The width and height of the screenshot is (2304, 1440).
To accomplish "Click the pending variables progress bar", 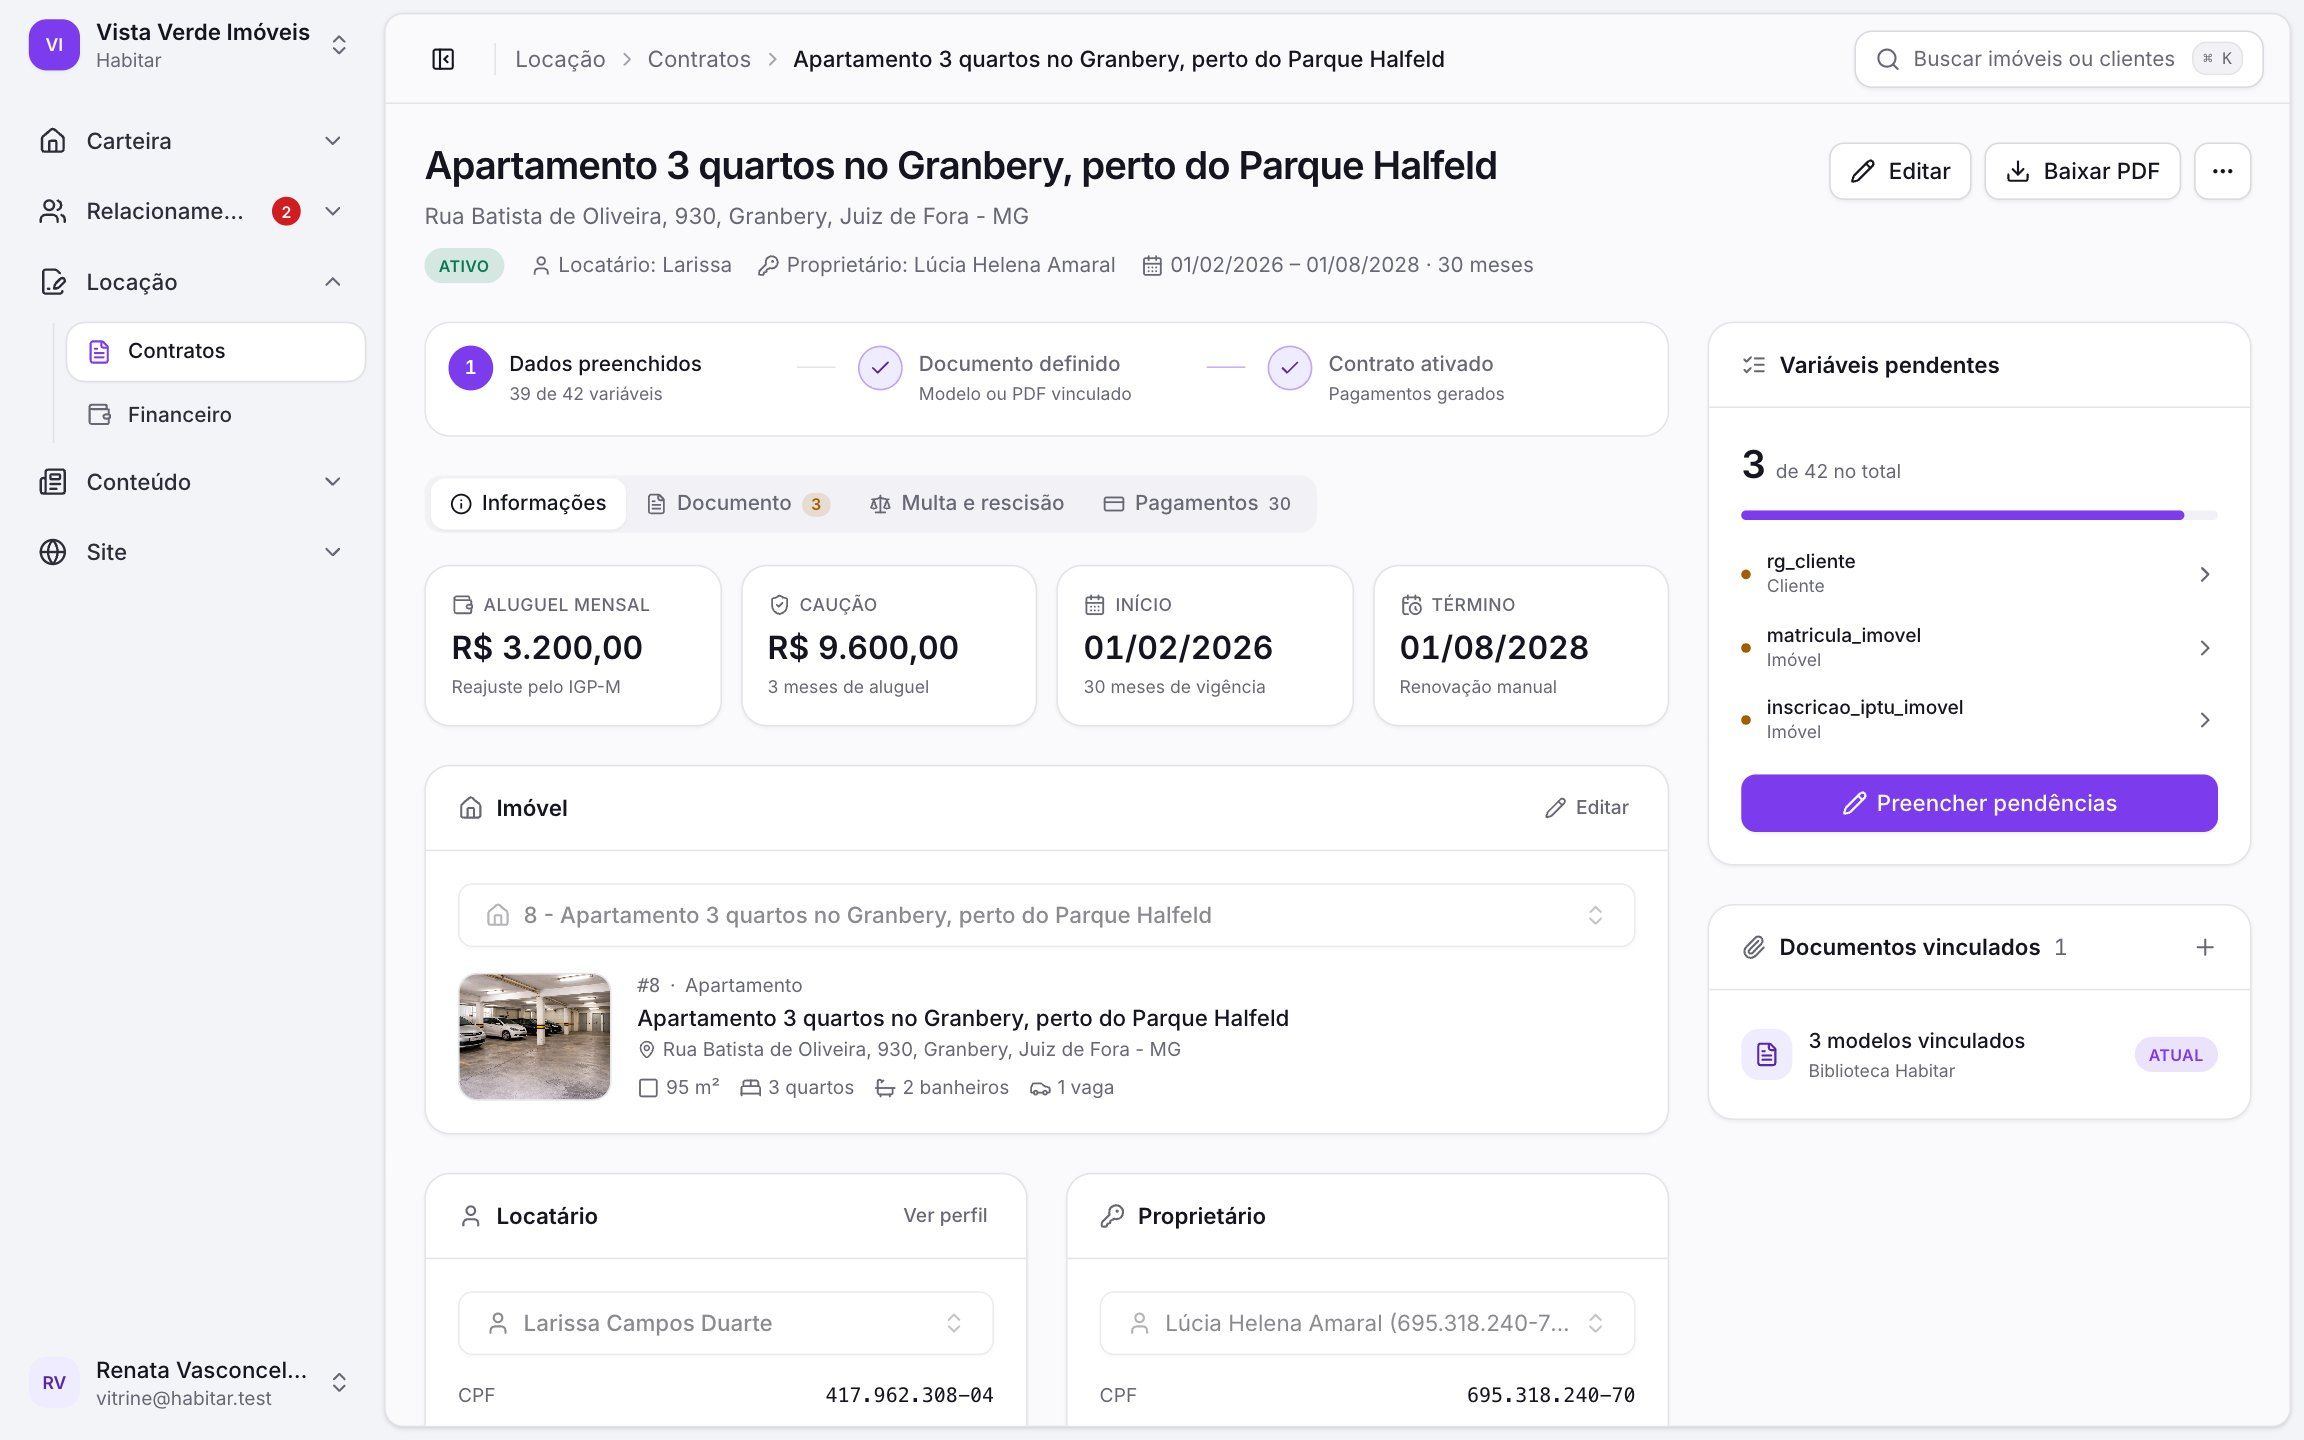I will click(x=1979, y=515).
